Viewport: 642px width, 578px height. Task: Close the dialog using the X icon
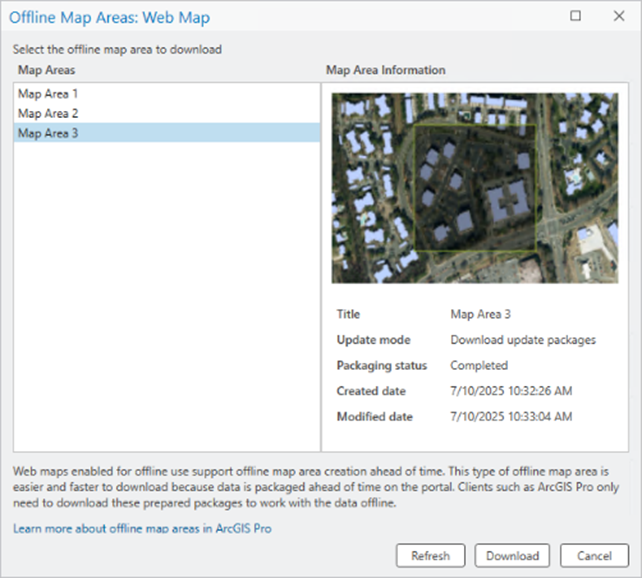(617, 17)
